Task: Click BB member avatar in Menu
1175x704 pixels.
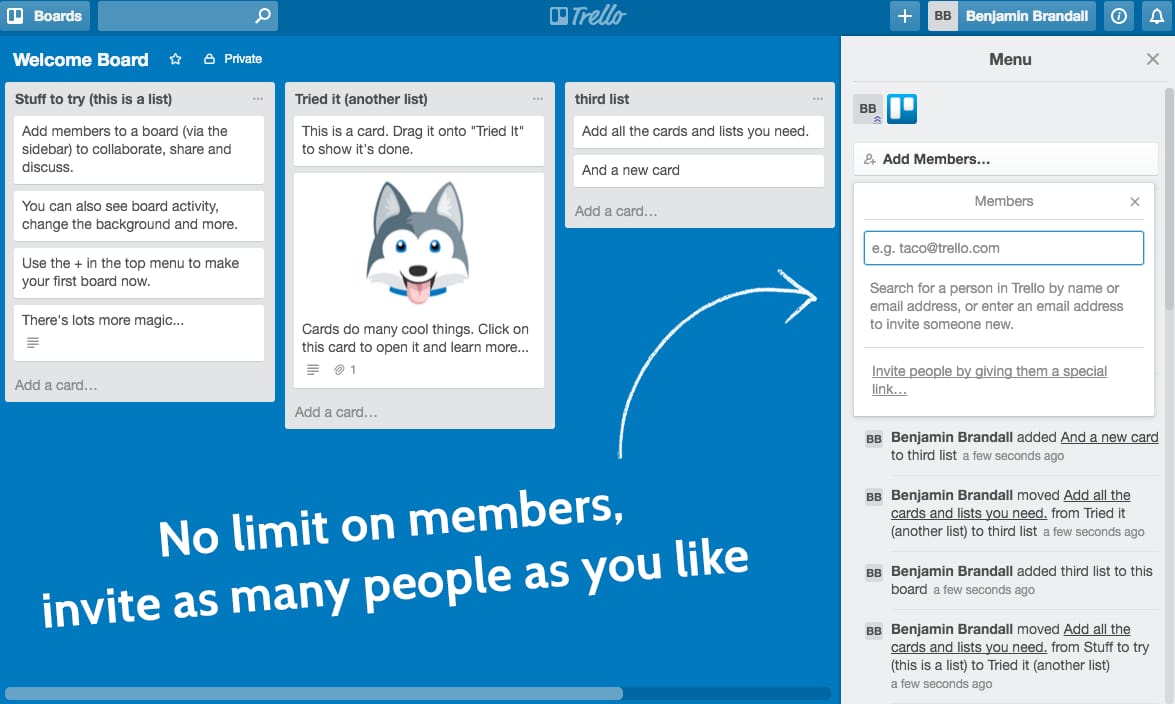Action: coord(868,109)
